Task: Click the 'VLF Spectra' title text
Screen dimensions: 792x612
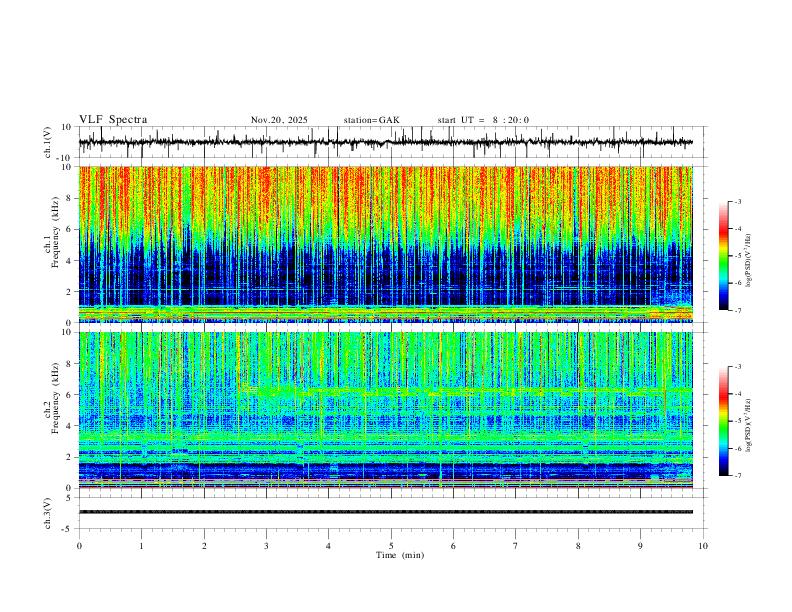Action: [113, 120]
